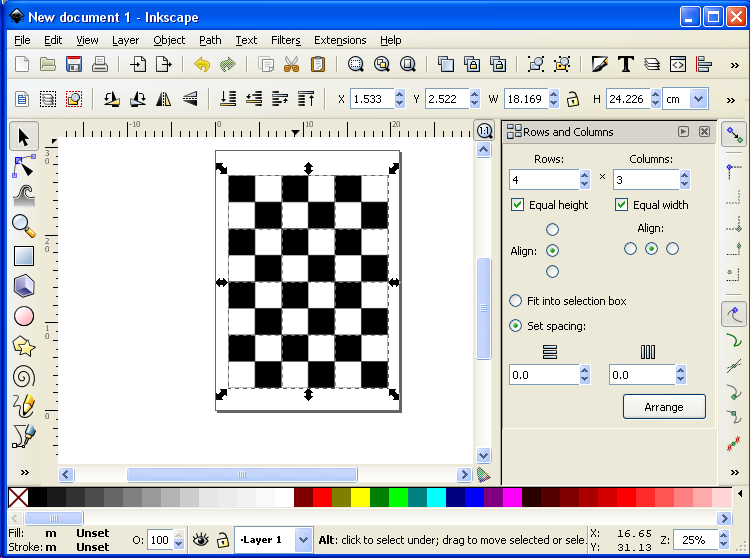Open the Extensions menu
This screenshot has width=750, height=558.
[x=340, y=40]
